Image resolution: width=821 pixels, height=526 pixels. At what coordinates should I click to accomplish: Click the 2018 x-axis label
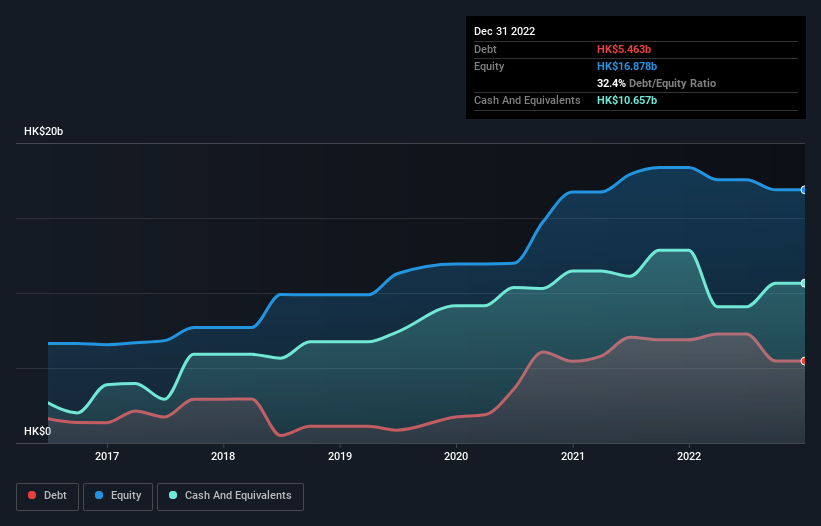pos(223,456)
